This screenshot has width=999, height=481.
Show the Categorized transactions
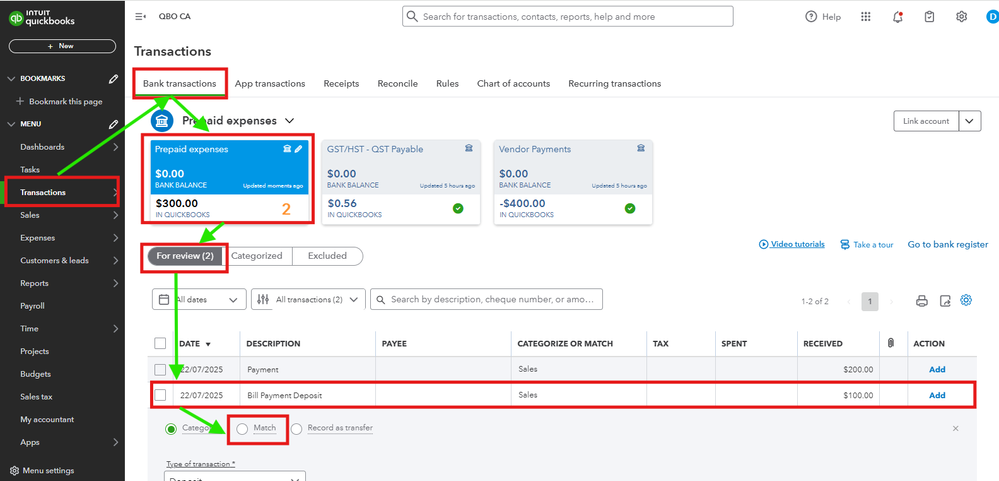257,256
